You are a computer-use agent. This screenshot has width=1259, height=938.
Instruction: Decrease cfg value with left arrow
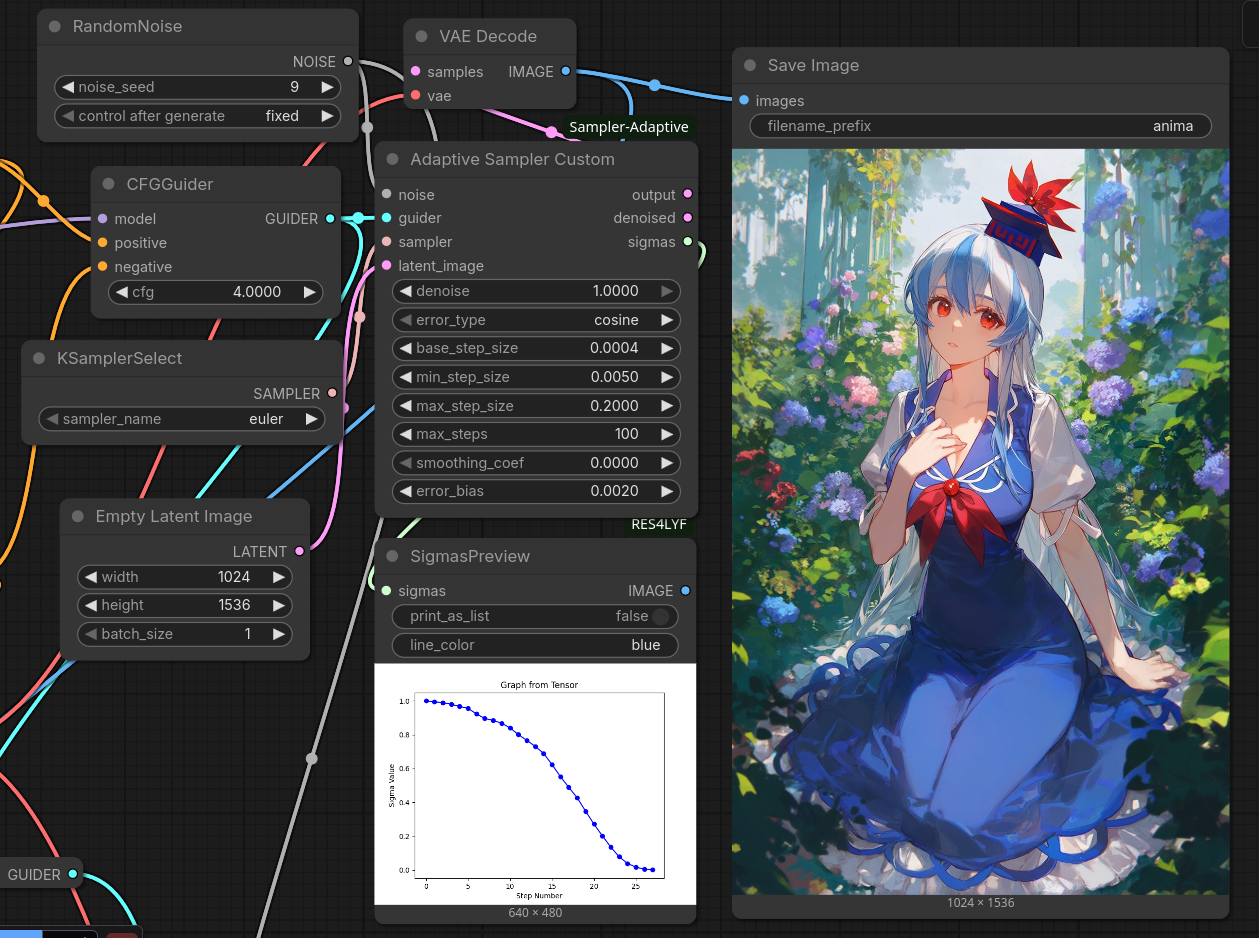(122, 292)
